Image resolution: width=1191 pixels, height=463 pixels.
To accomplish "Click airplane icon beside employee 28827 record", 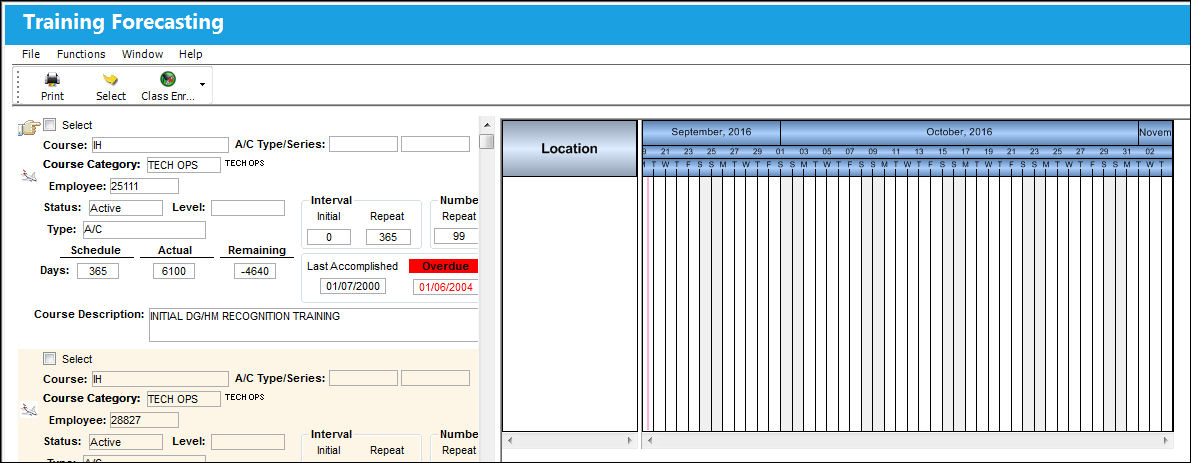I will point(29,410).
